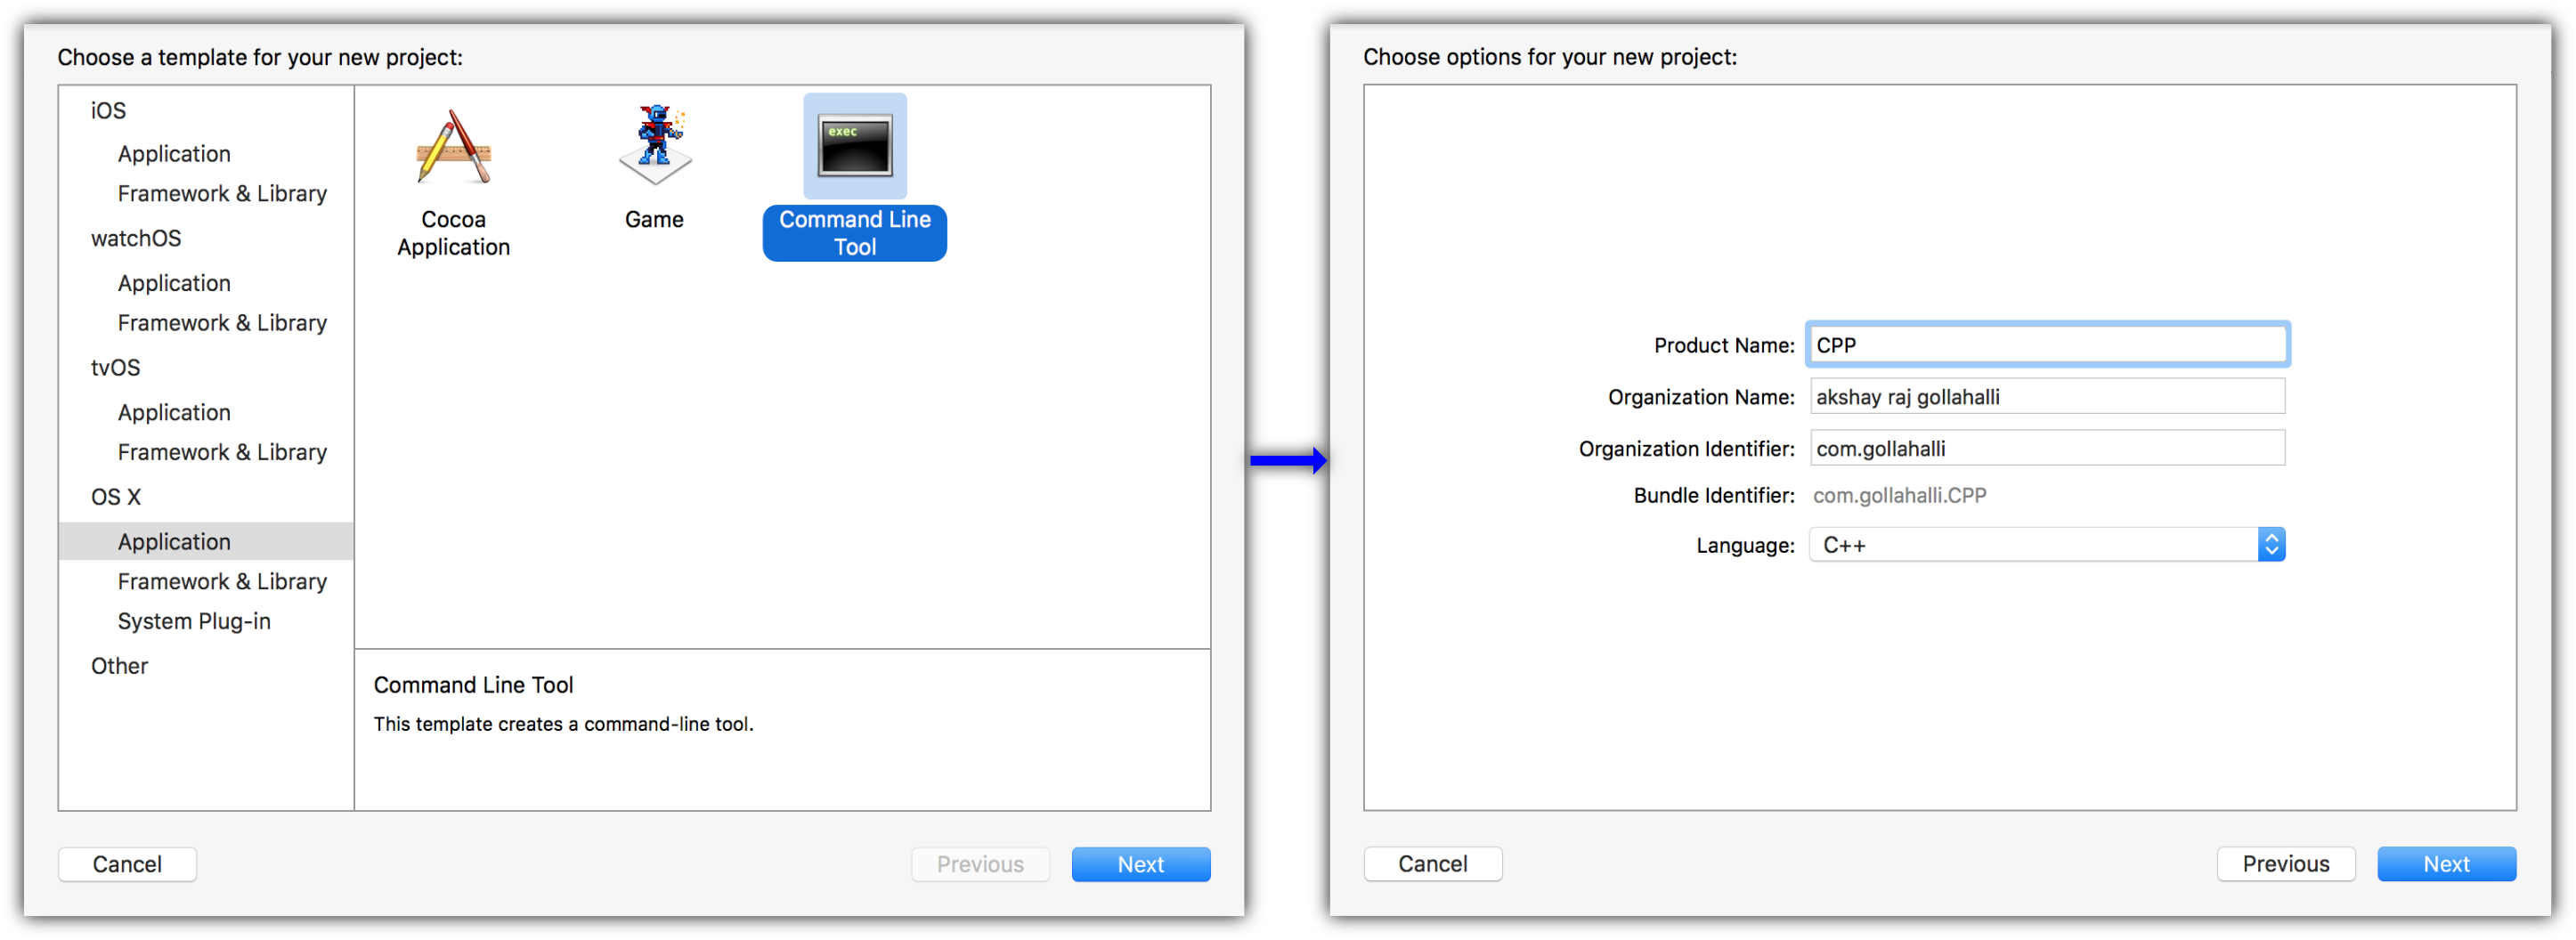Screen dimensions: 2576x940
Task: Choose tvOS Framework & Library category
Action: tap(222, 453)
